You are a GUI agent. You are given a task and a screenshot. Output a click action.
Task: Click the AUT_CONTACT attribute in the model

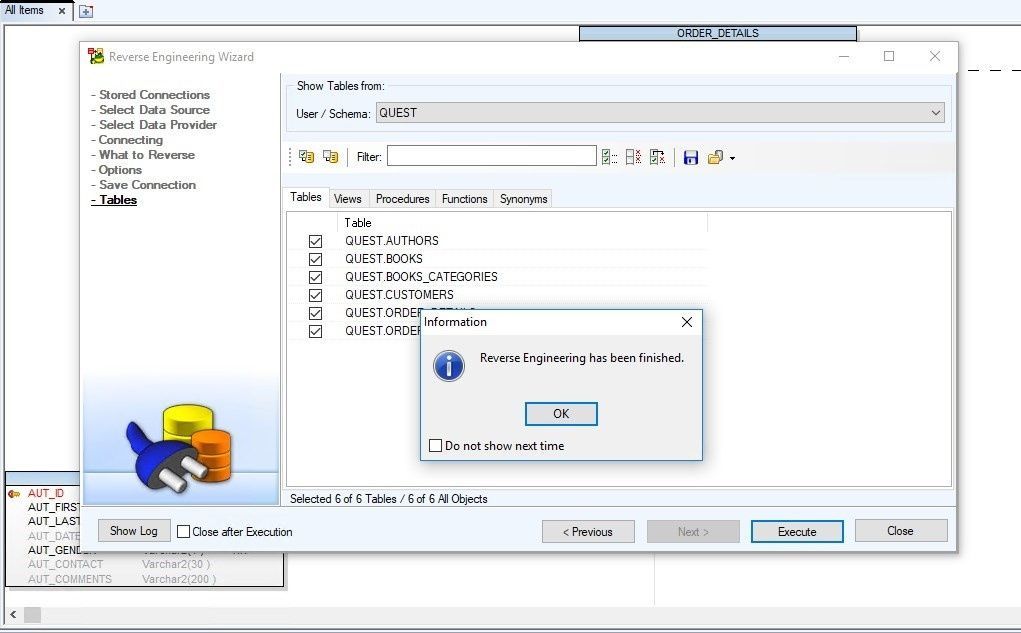tap(65, 564)
